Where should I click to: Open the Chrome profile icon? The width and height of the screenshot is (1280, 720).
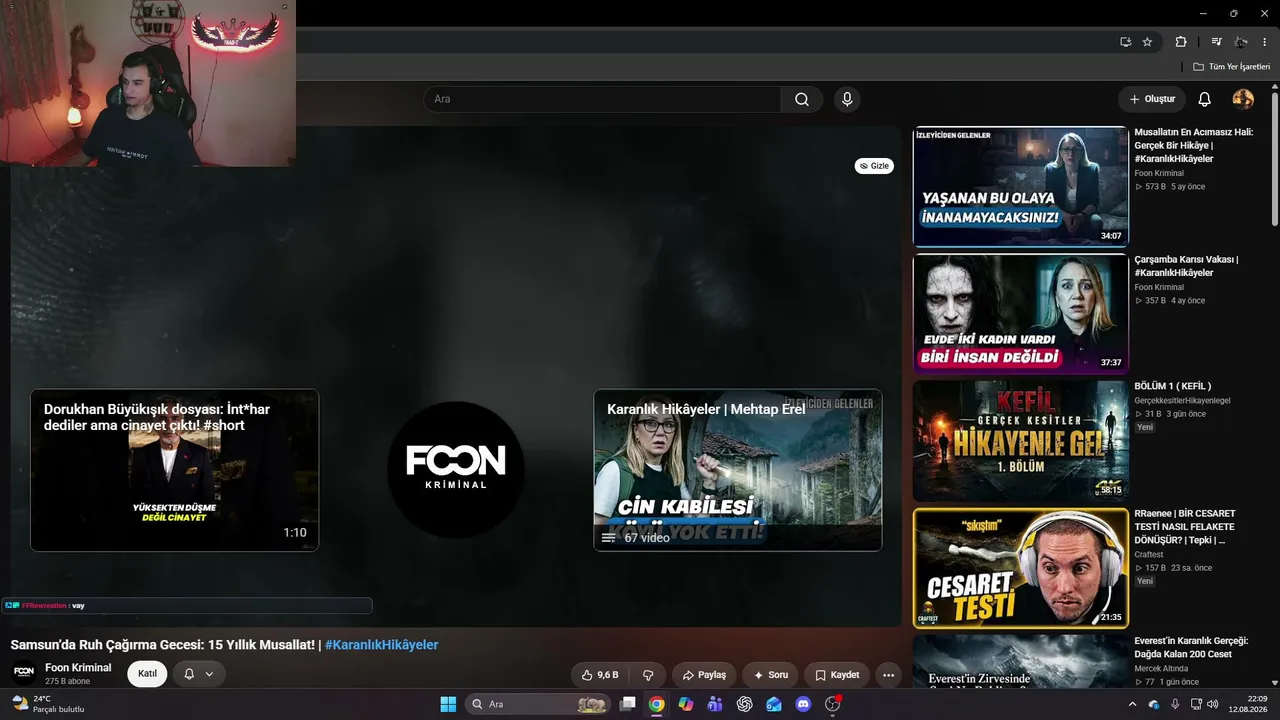click(x=1241, y=42)
